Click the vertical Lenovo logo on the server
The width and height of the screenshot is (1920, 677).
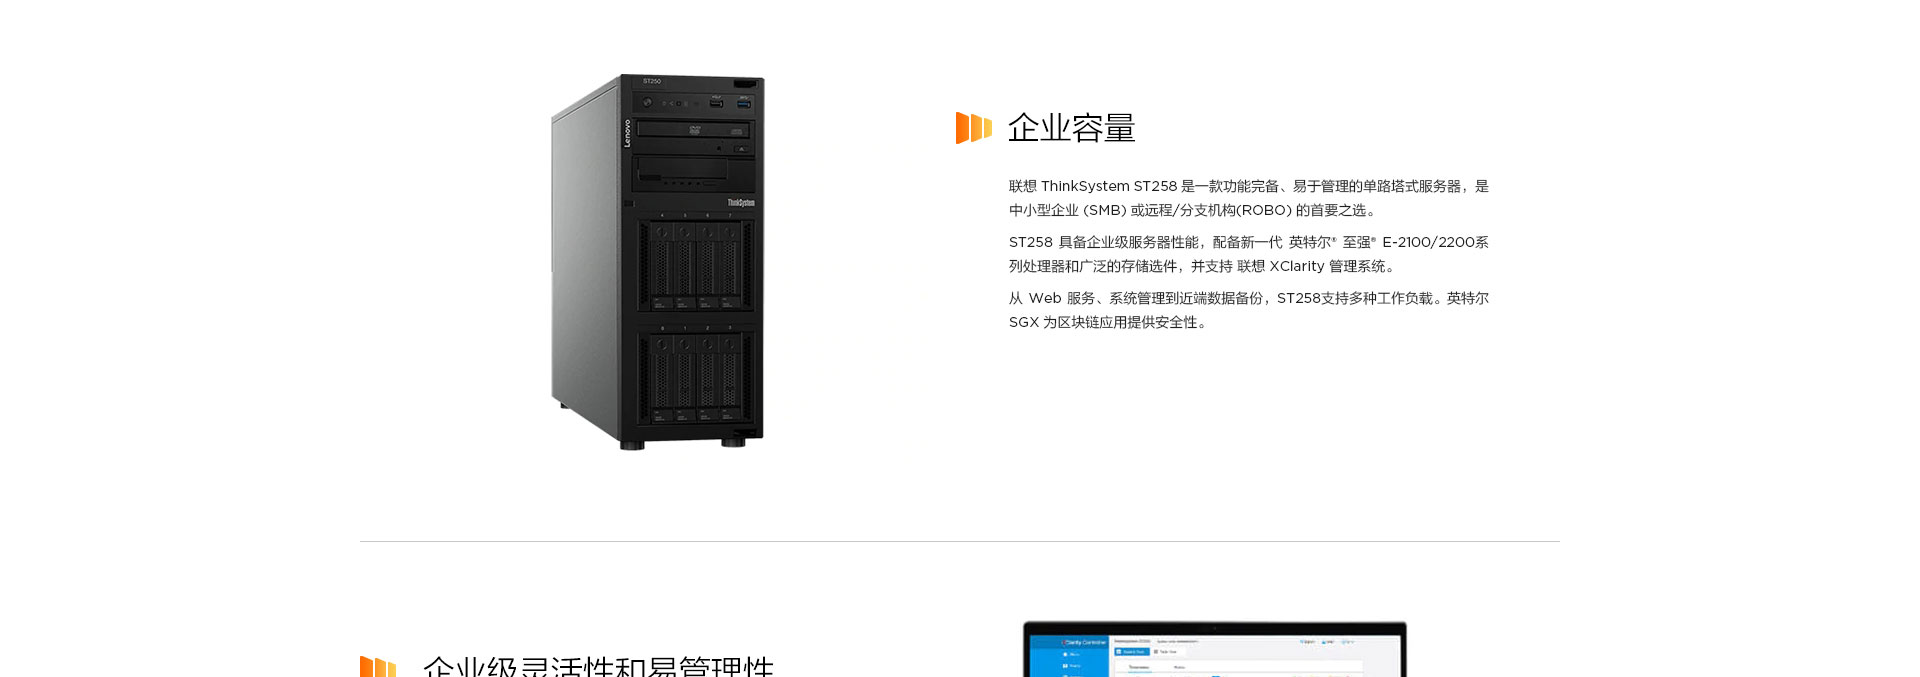click(x=628, y=133)
